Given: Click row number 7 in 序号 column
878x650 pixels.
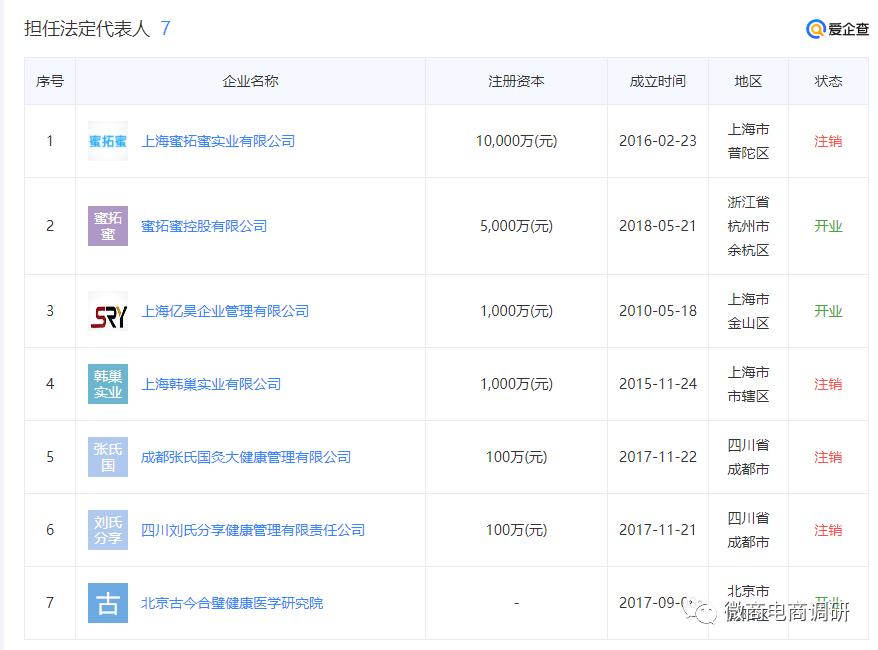Looking at the screenshot, I should click(50, 603).
